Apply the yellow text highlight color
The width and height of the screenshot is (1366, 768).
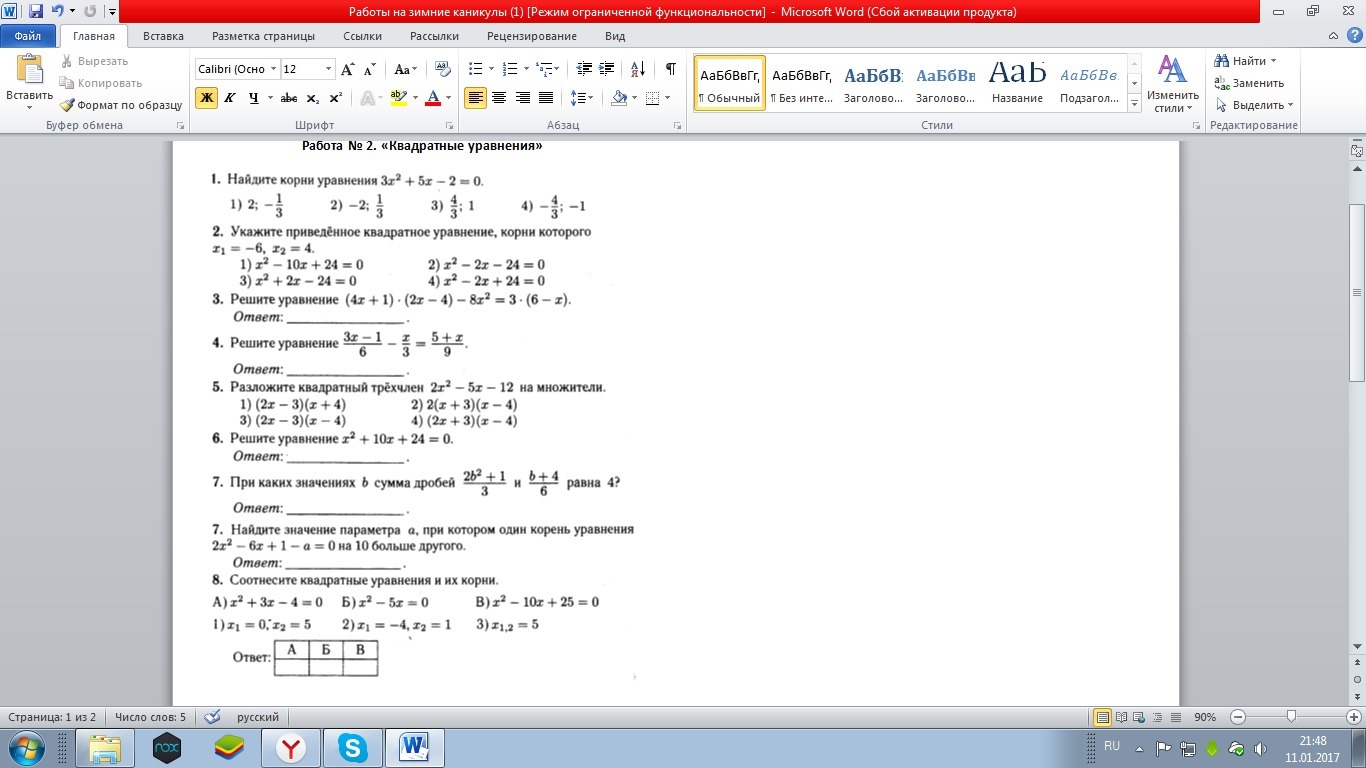click(x=398, y=98)
